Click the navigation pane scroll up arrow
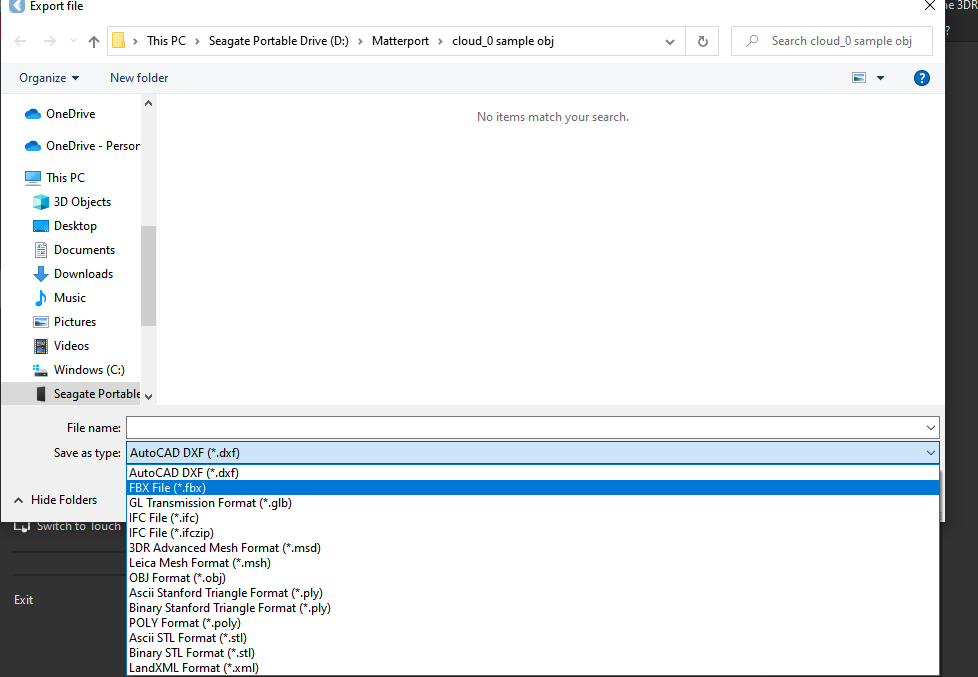The height and width of the screenshot is (677, 978). coord(148,103)
